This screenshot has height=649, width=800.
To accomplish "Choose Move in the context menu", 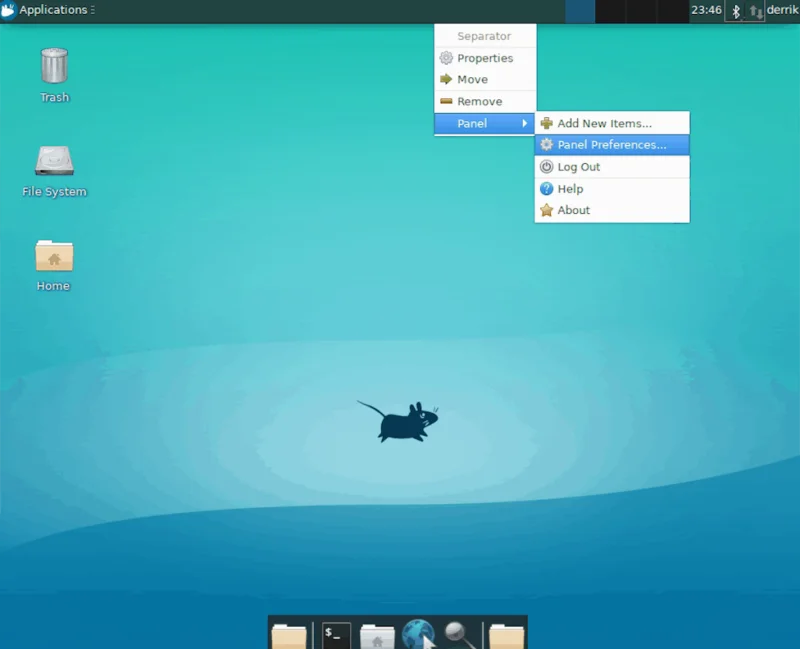I will pos(485,80).
